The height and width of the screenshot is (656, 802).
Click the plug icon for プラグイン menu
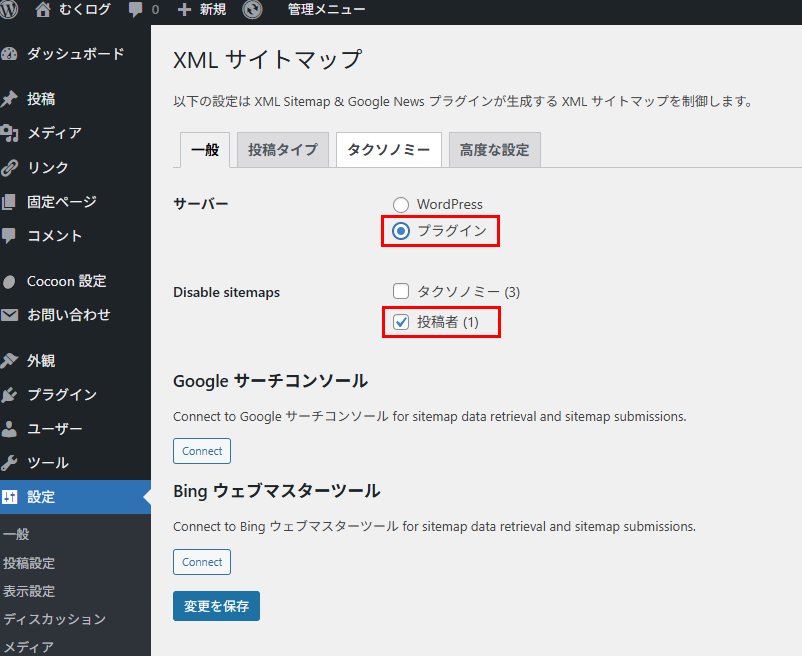point(10,394)
